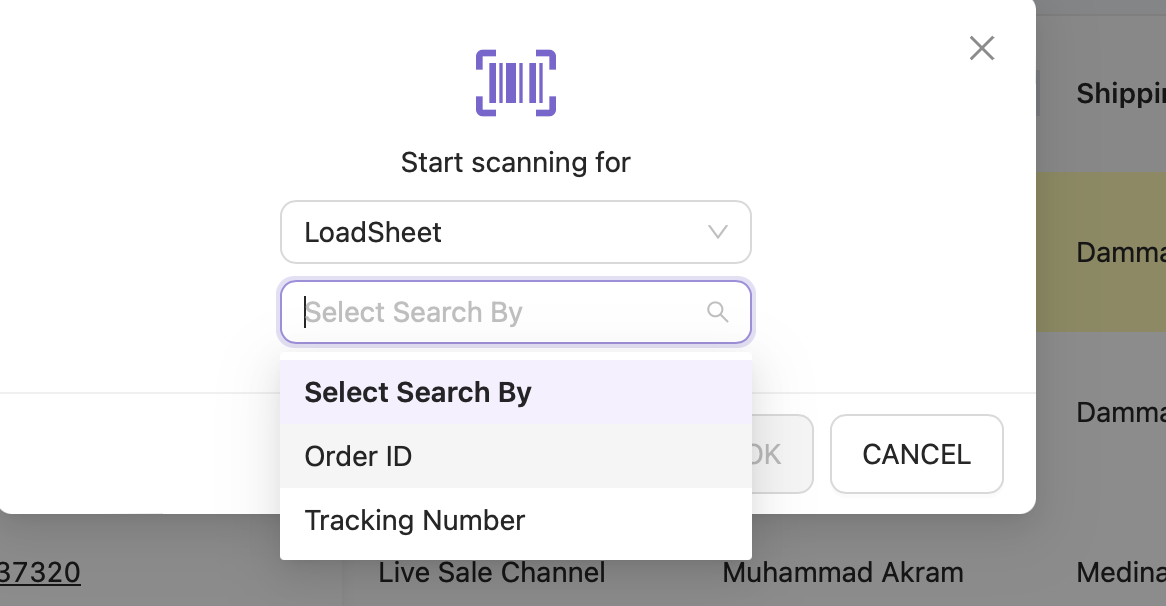Click the partially hidden OK button
This screenshot has width=1166, height=606.
point(782,454)
